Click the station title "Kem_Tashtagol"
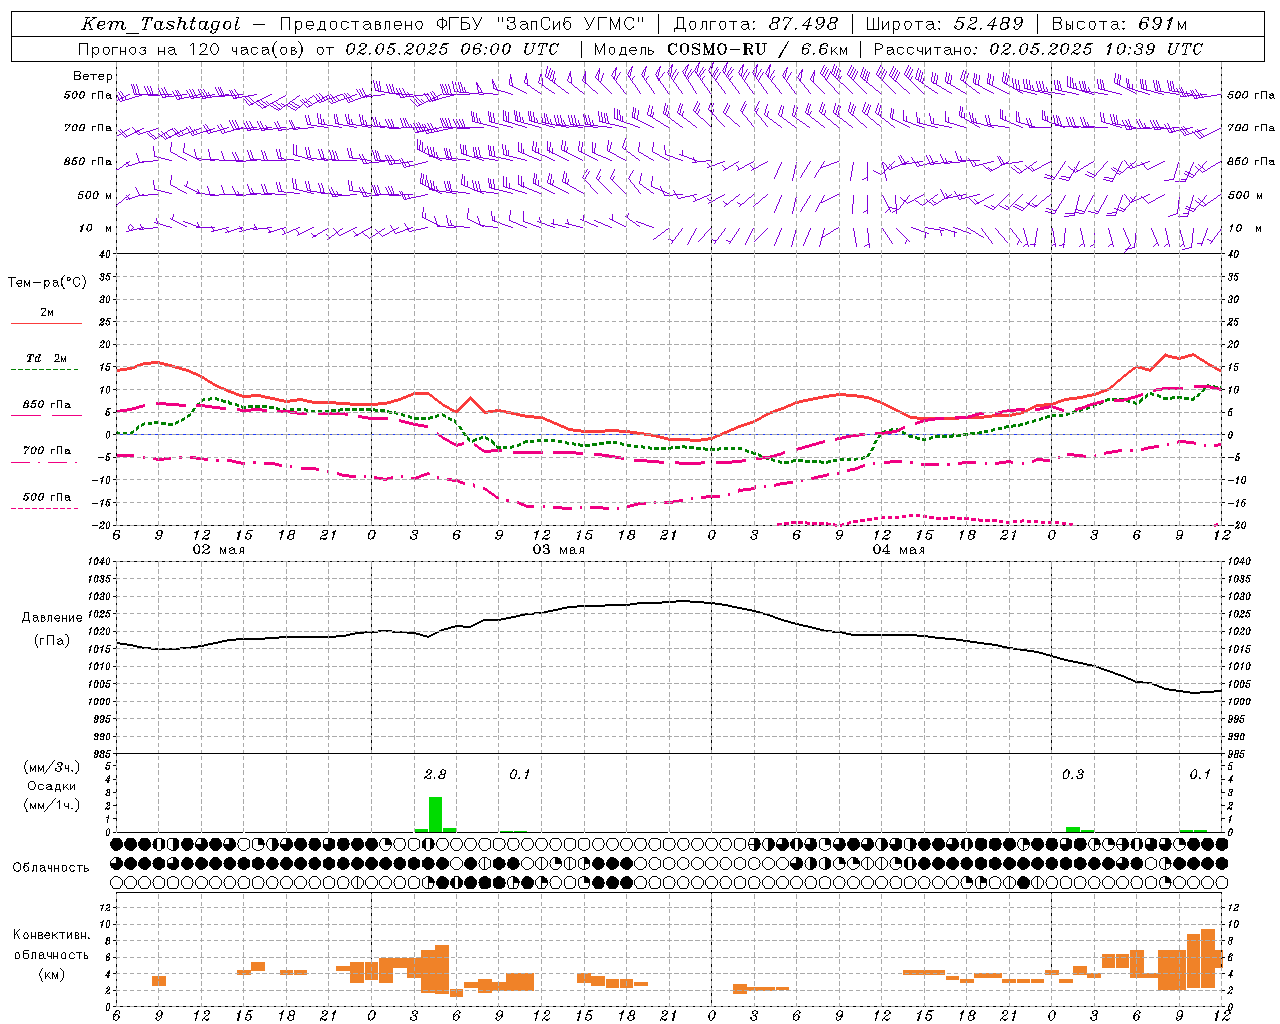 pyautogui.click(x=160, y=24)
